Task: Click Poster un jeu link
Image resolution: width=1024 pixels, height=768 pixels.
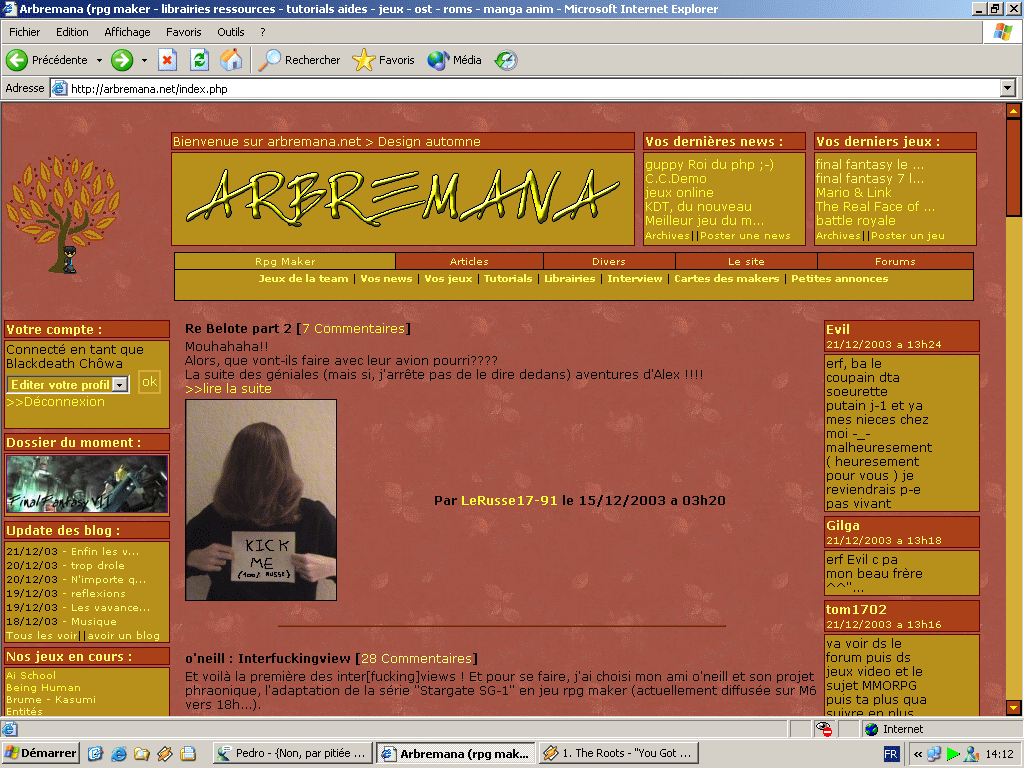Action: pyautogui.click(x=908, y=236)
